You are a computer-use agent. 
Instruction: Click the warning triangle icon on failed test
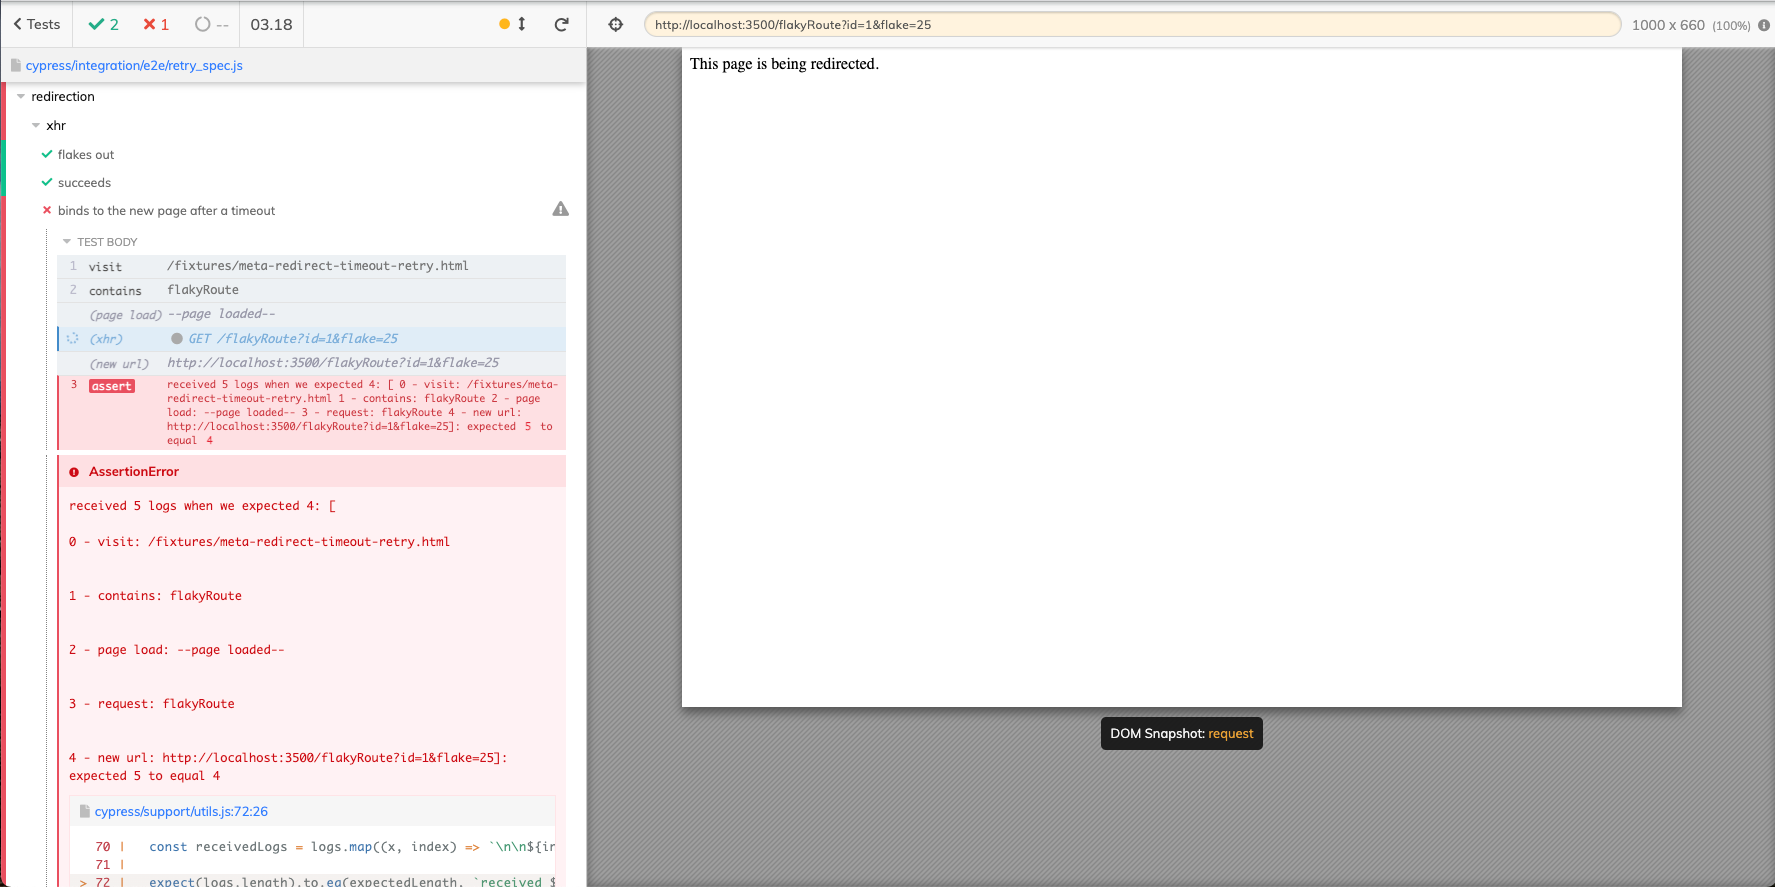tap(561, 209)
